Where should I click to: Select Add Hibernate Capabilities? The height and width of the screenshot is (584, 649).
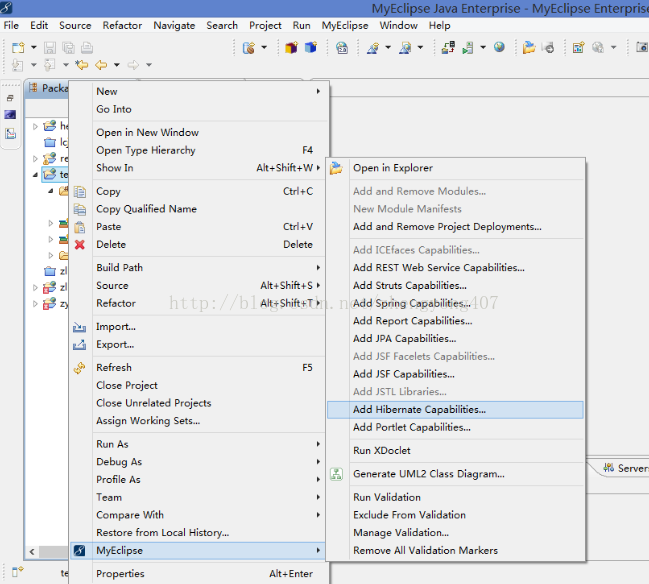click(x=455, y=410)
